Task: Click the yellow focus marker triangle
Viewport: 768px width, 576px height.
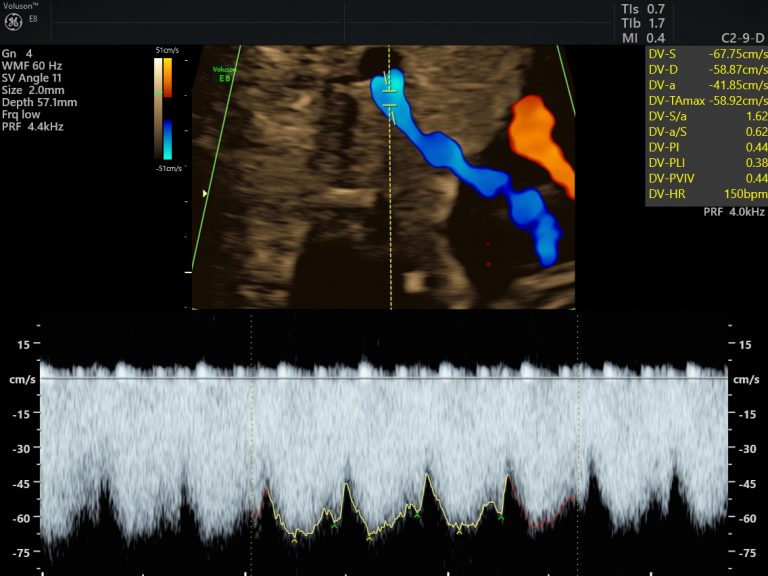Action: coord(206,194)
